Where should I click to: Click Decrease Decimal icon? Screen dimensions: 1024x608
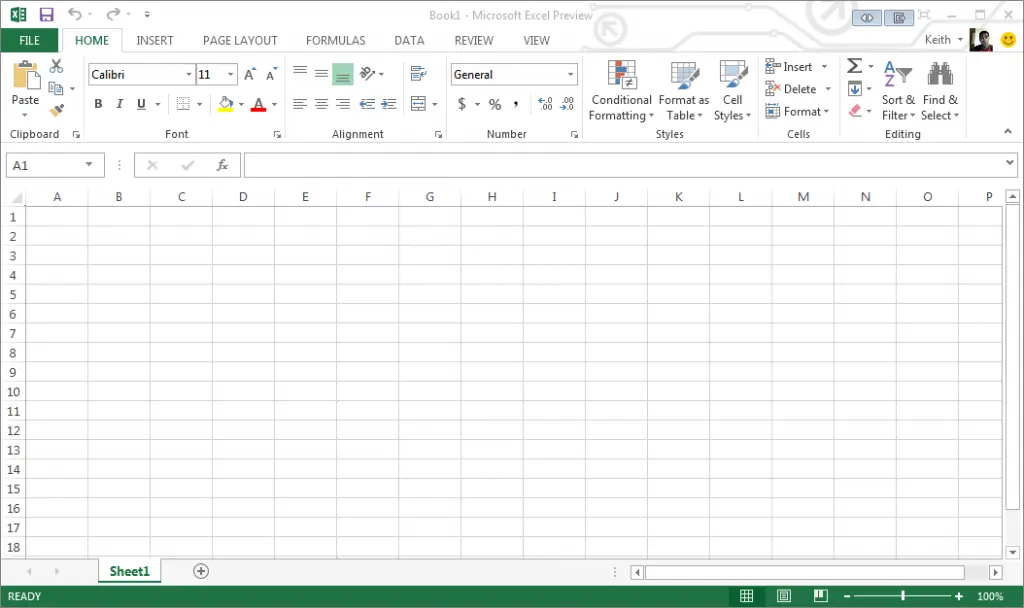point(567,104)
